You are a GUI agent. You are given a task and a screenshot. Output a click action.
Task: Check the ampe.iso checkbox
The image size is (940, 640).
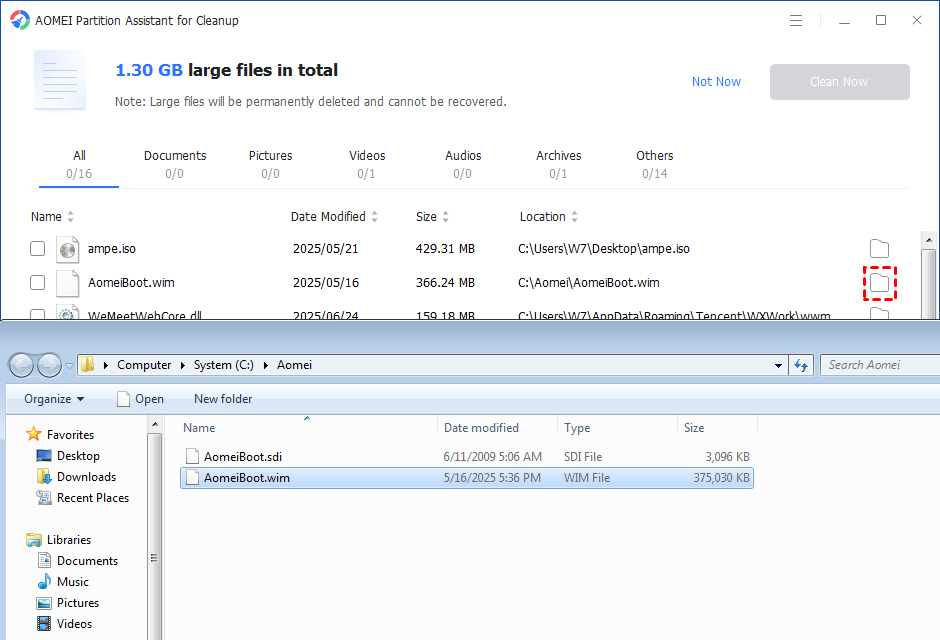click(37, 248)
